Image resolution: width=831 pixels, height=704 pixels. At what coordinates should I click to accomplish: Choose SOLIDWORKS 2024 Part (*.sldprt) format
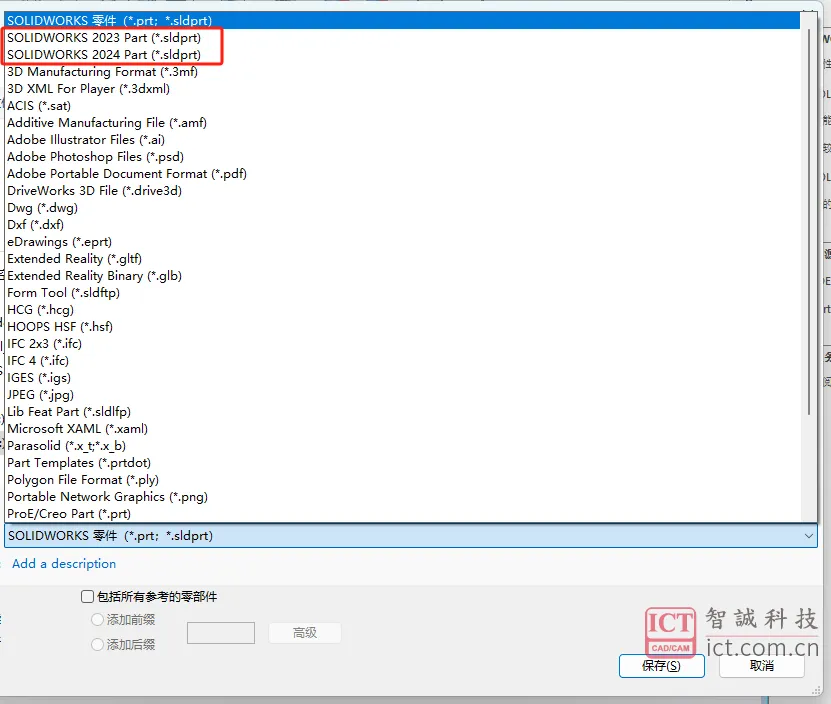(402, 55)
